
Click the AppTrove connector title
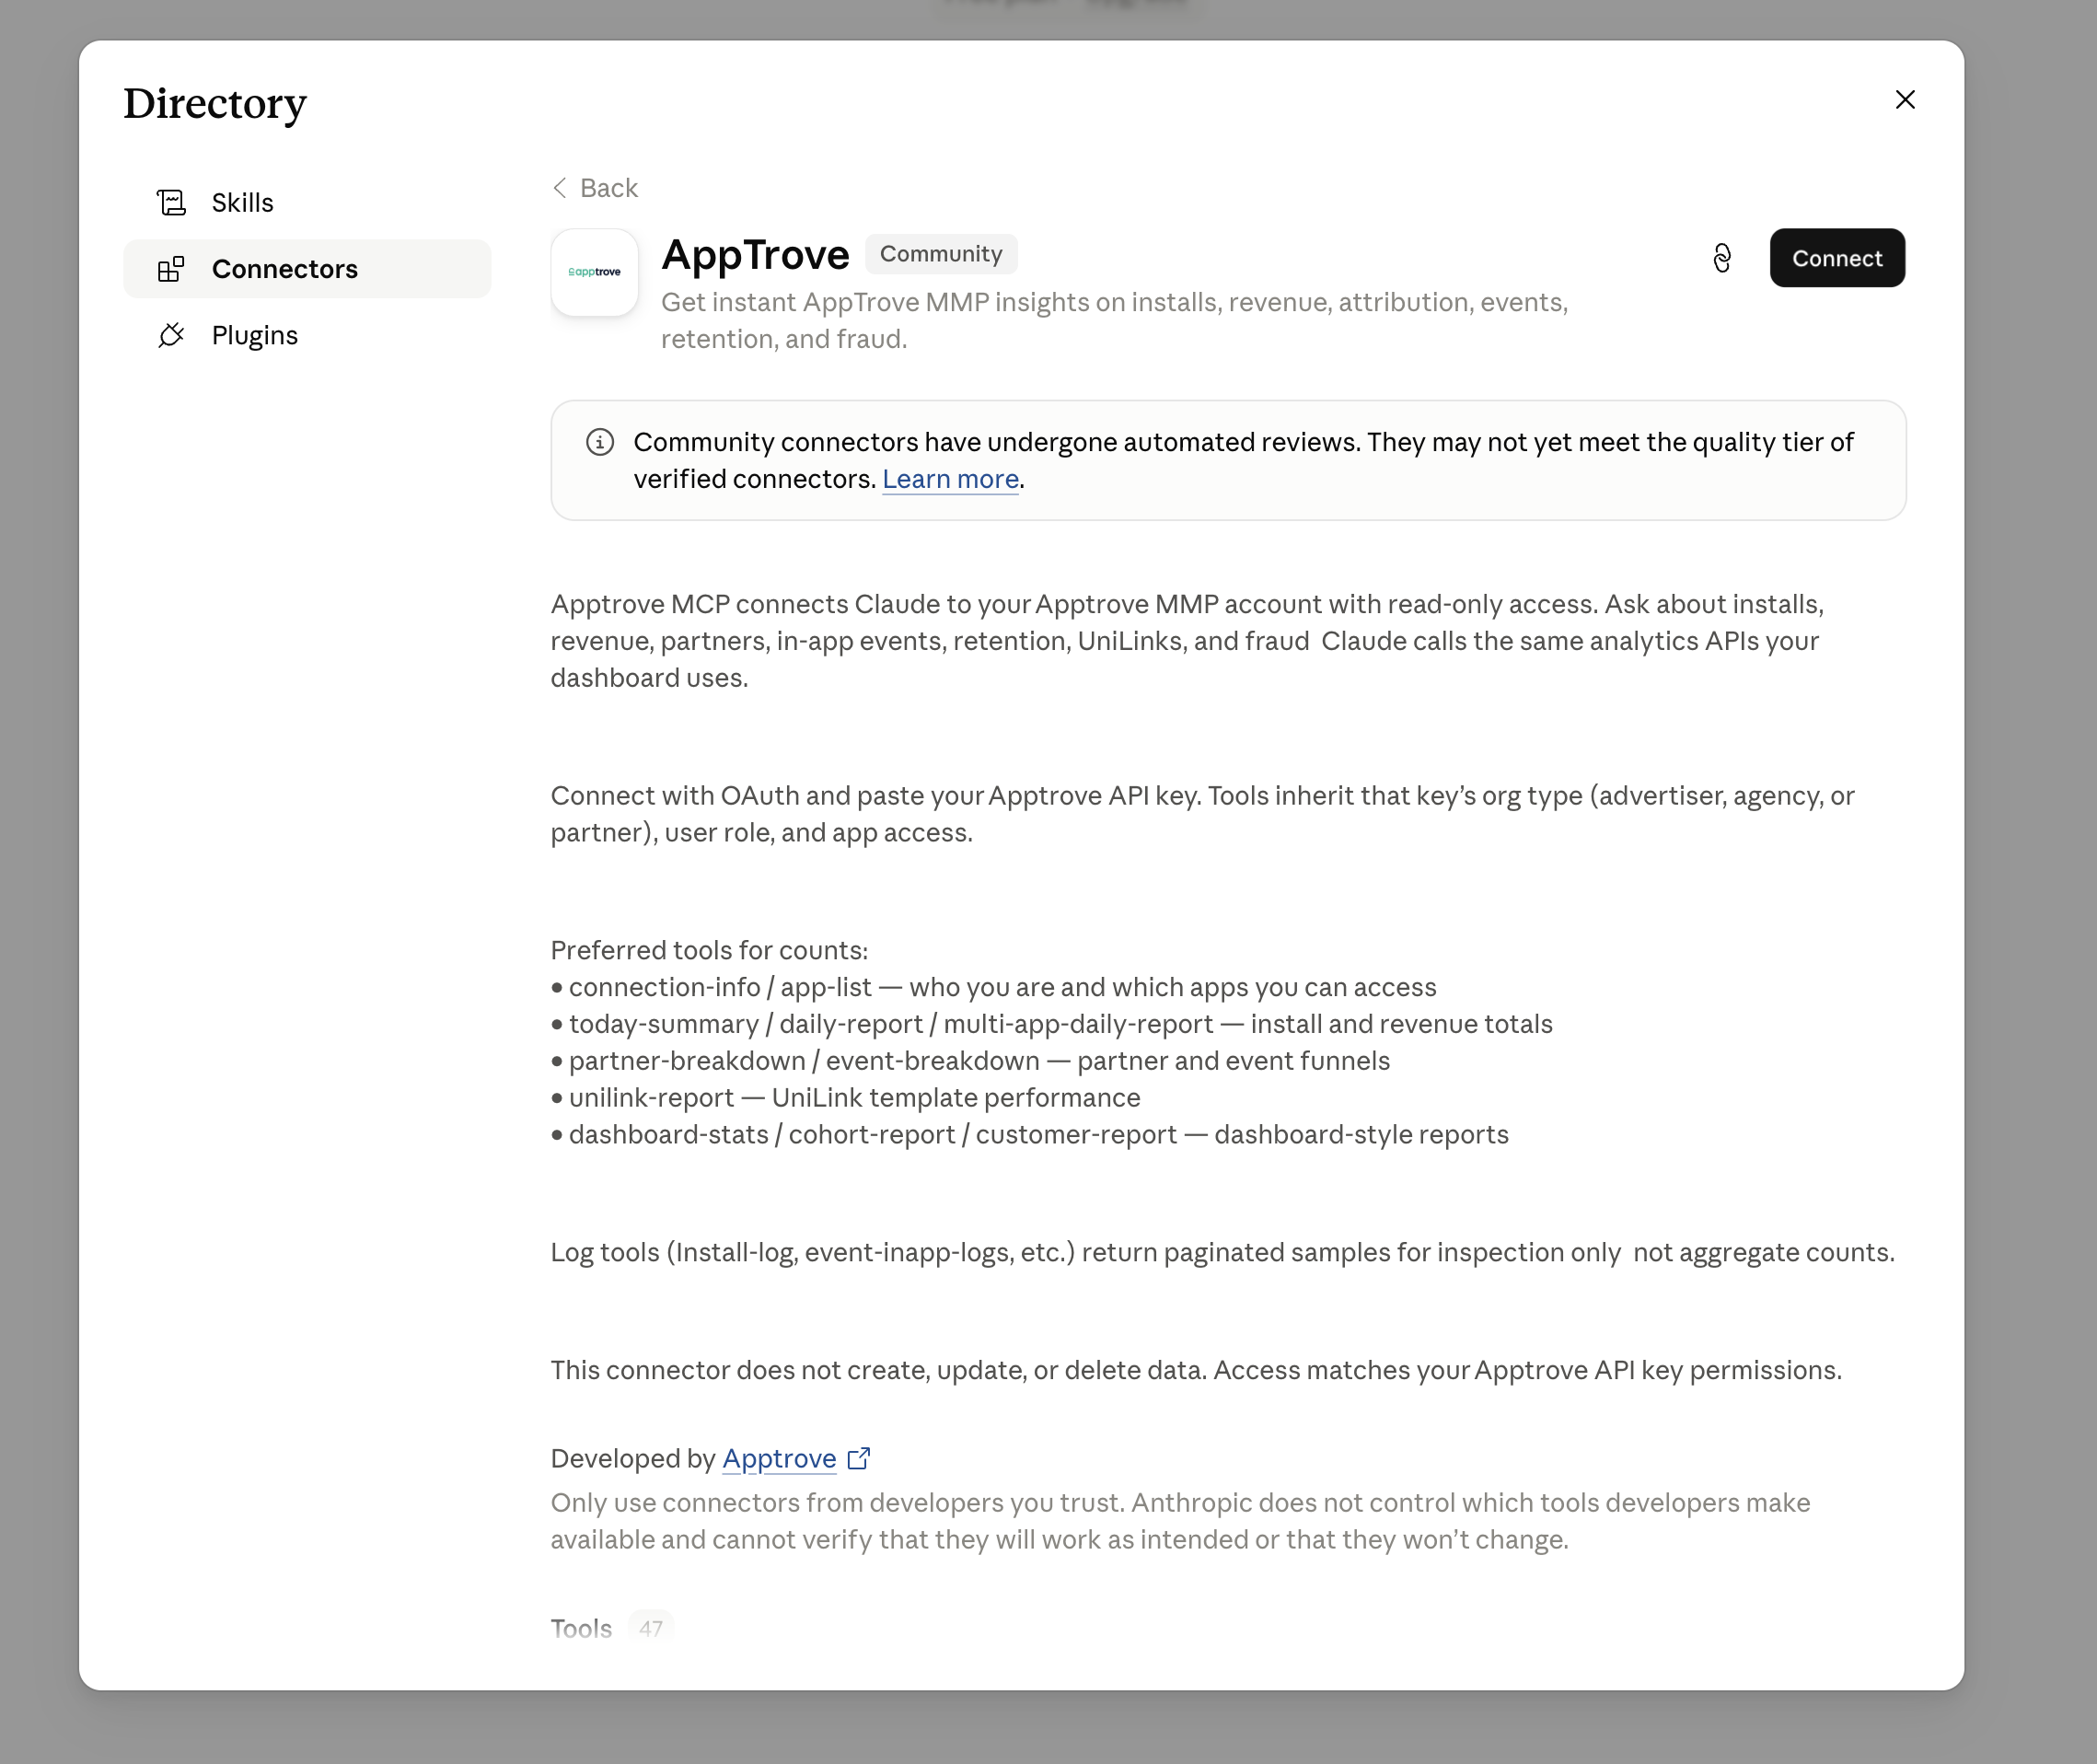[755, 255]
